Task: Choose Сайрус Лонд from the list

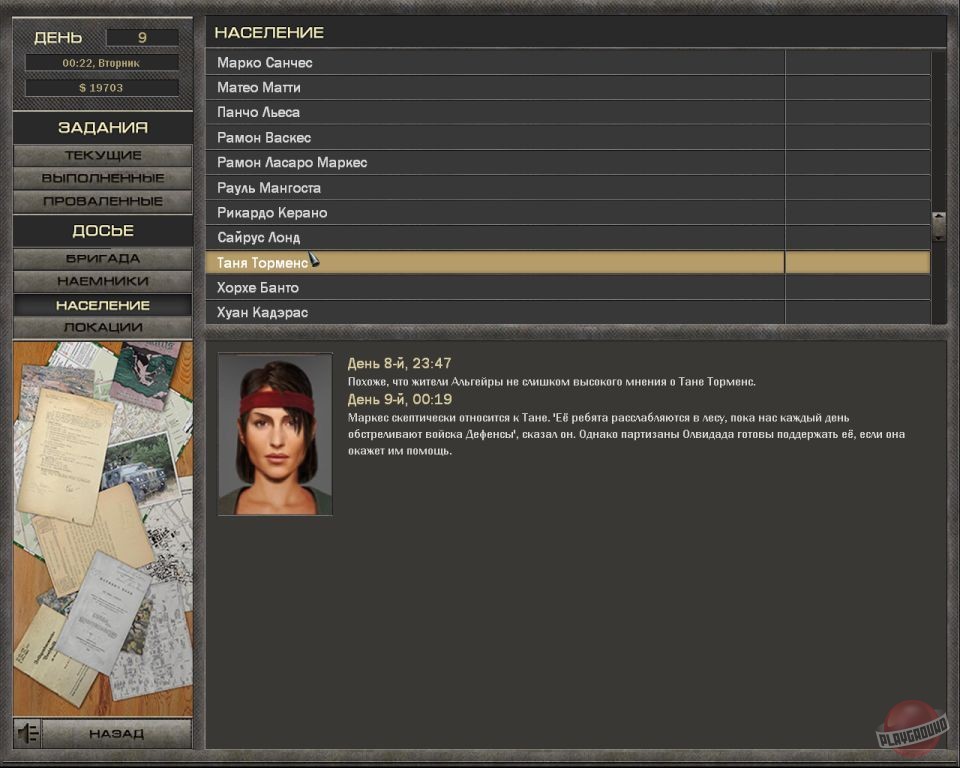Action: pyautogui.click(x=568, y=238)
